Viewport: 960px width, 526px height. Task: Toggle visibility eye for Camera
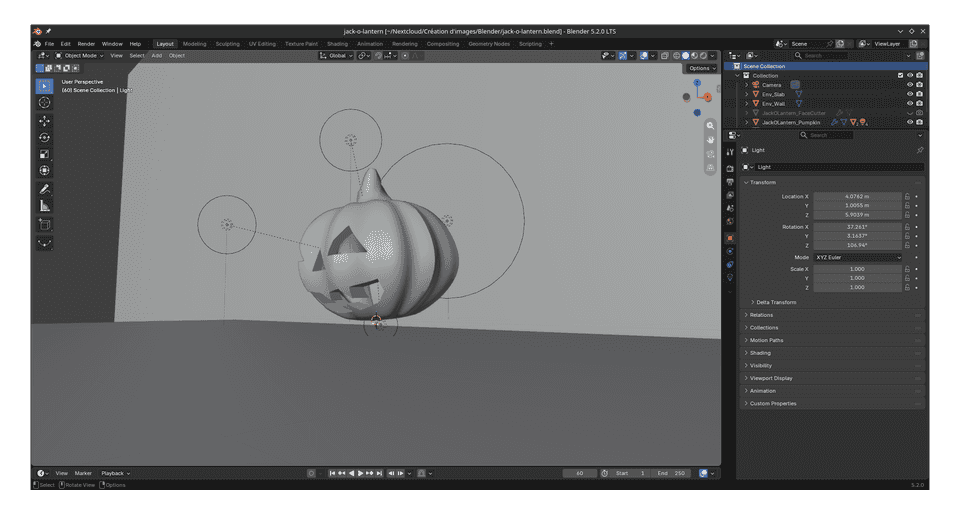click(910, 85)
